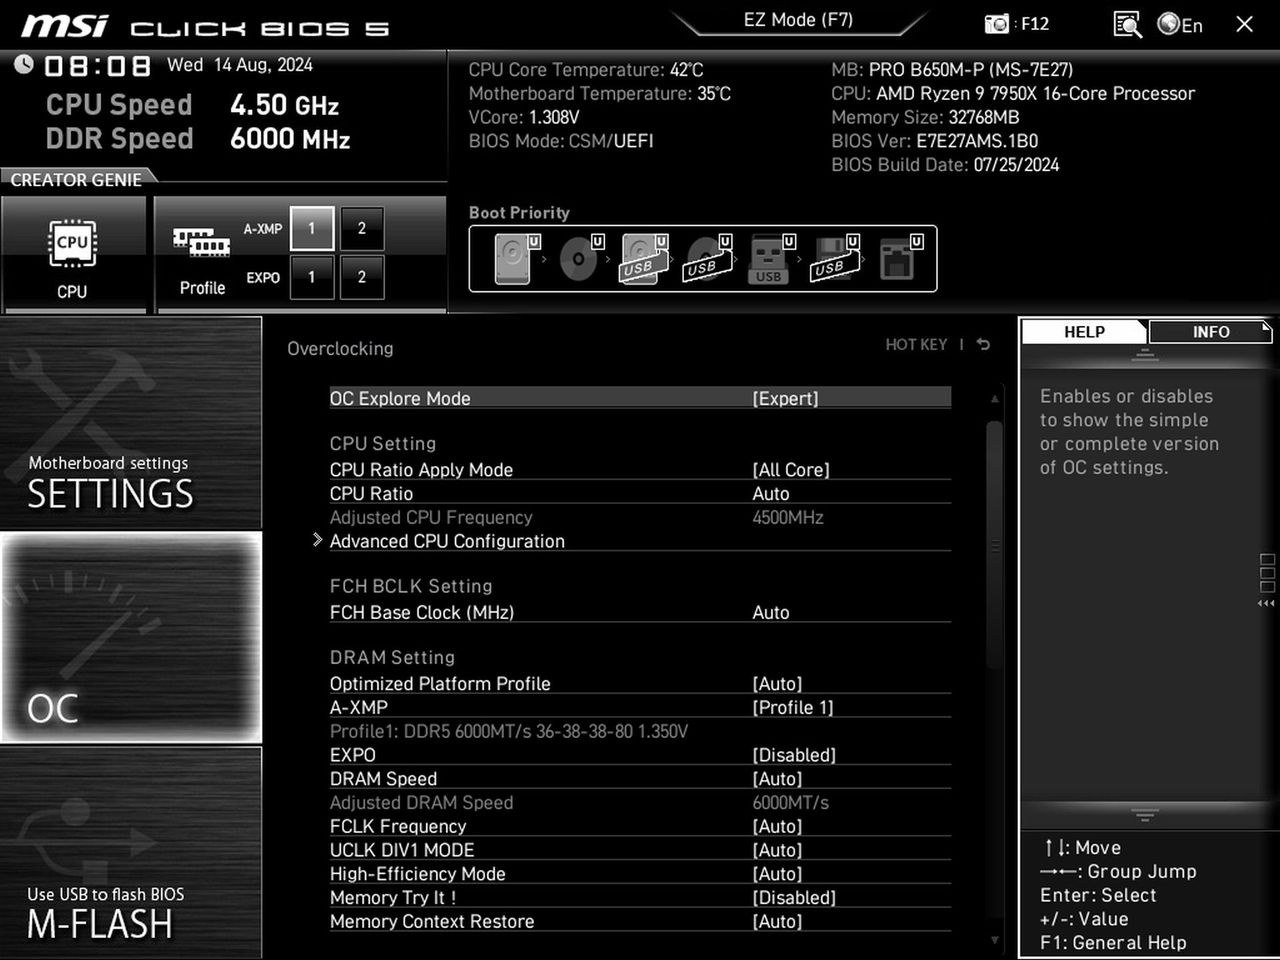Click Profile1 DDR5 6000MT/s timing text
This screenshot has width=1280, height=960.
509,731
